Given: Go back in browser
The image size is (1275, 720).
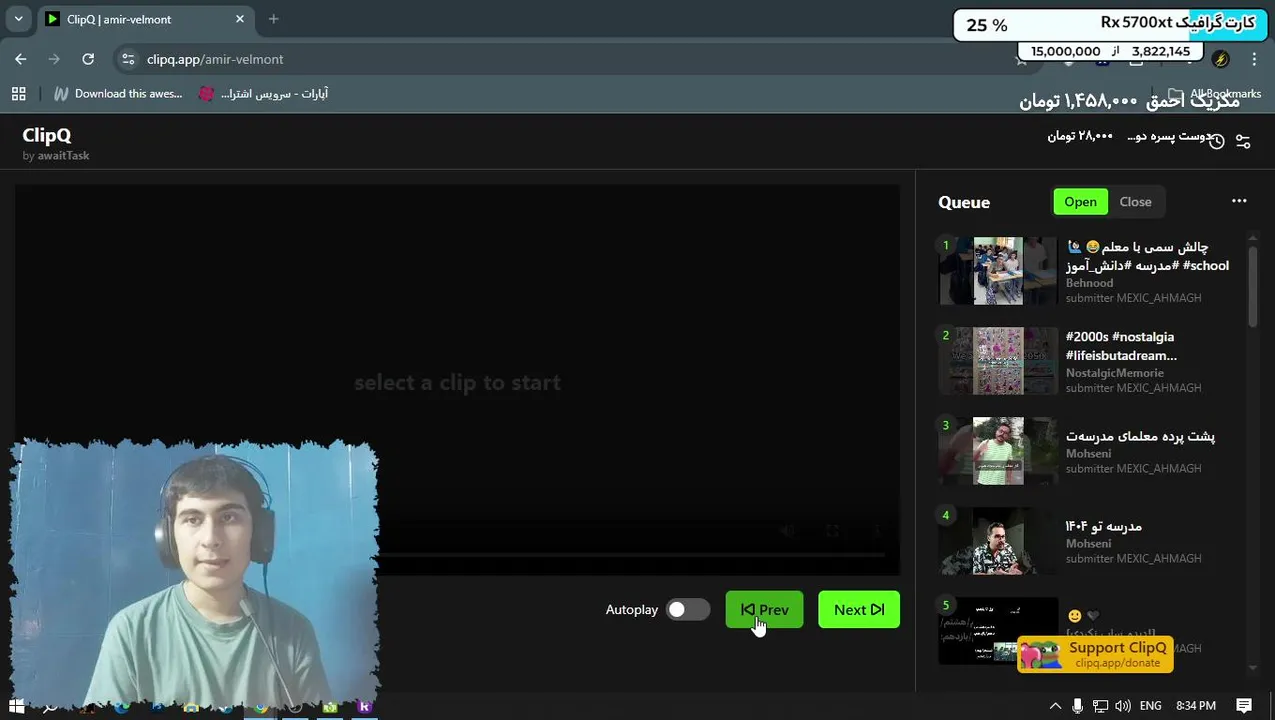Looking at the screenshot, I should pyautogui.click(x=21, y=59).
